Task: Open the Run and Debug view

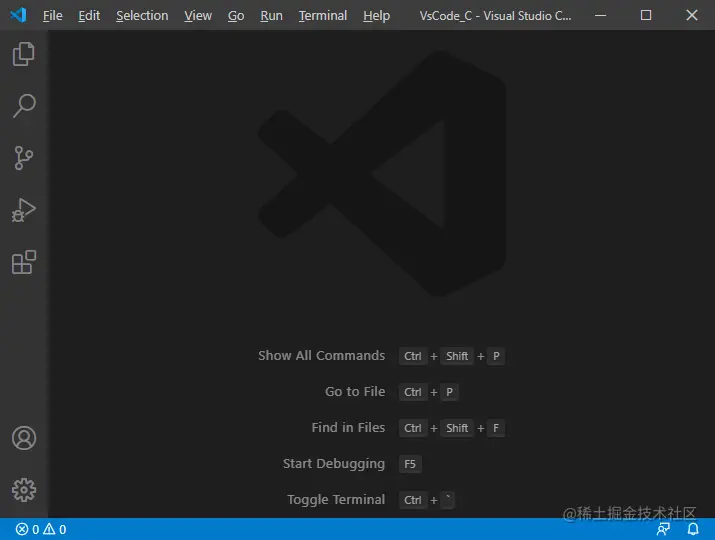Action: pos(24,210)
